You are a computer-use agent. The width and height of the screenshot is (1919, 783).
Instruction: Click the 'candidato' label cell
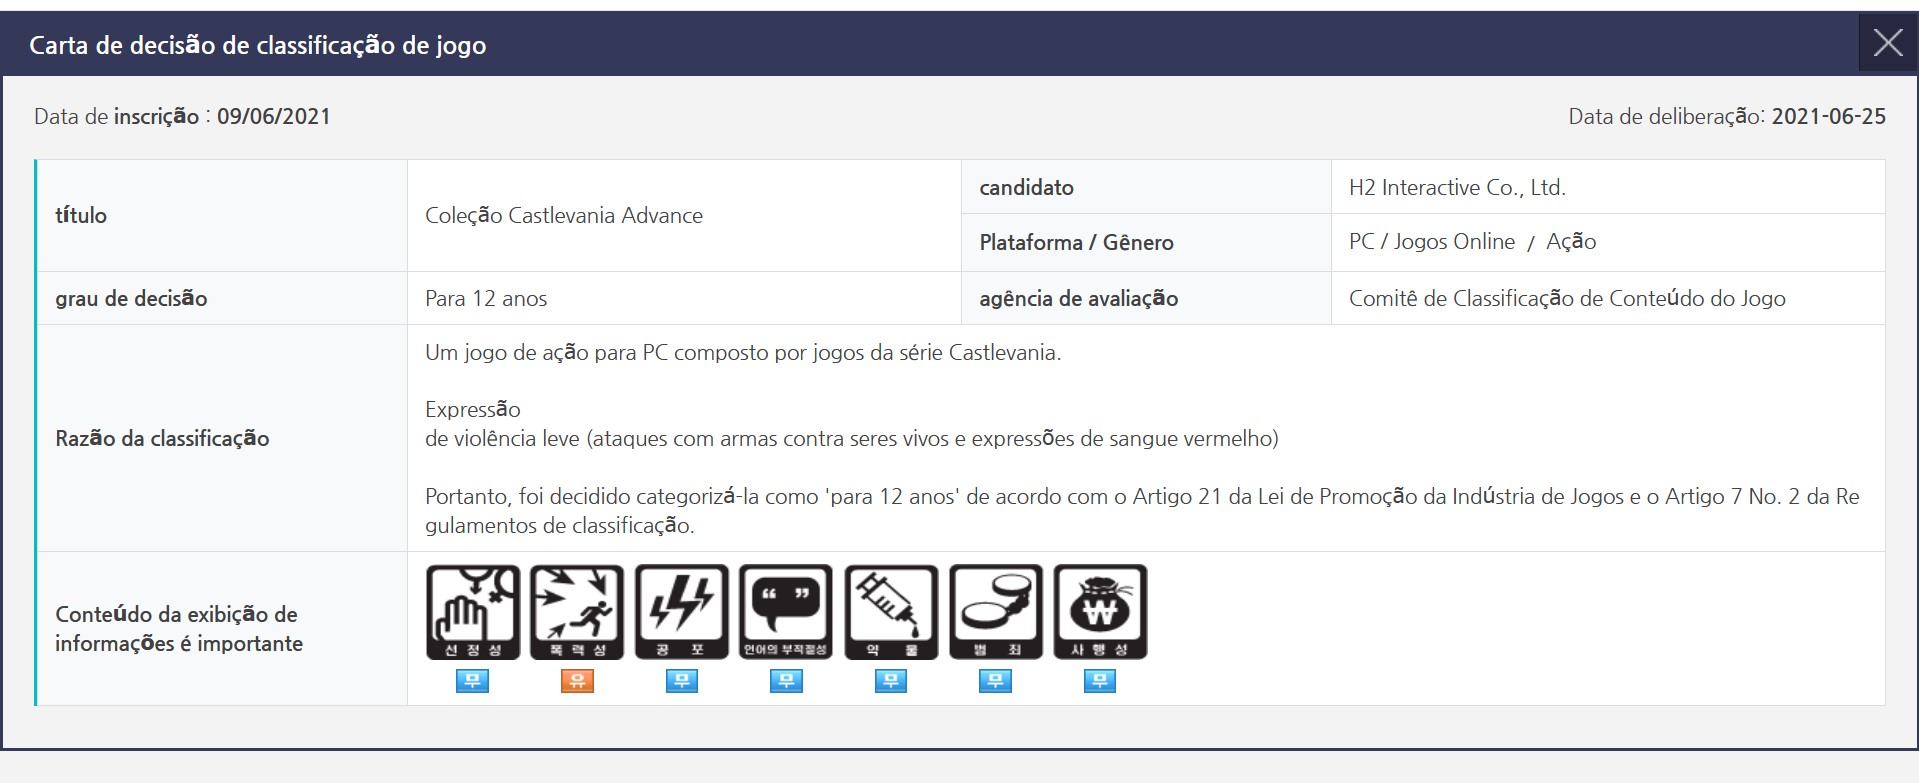pyautogui.click(x=1146, y=187)
